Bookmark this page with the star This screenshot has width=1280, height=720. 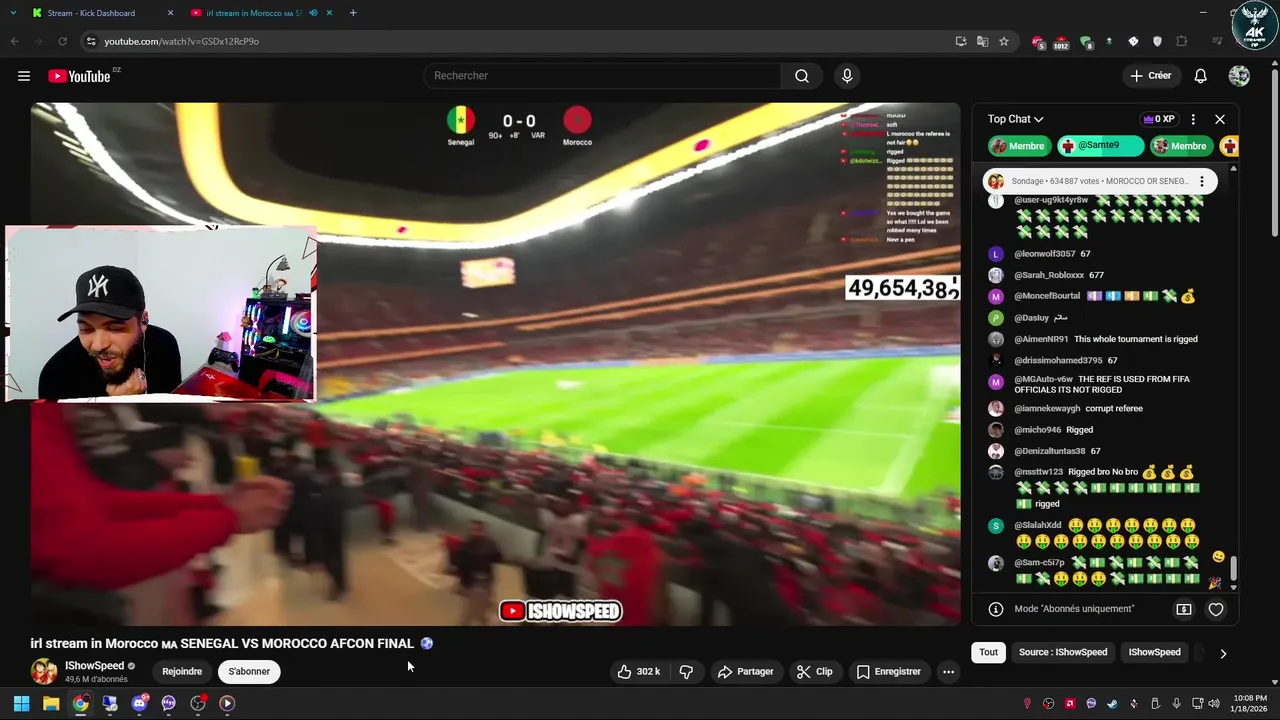pos(1004,41)
